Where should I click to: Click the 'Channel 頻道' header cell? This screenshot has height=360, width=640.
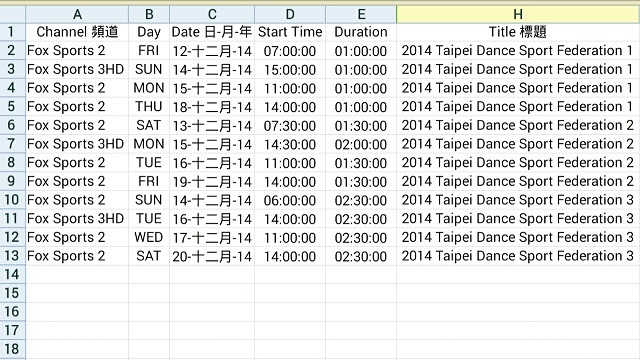[x=77, y=32]
